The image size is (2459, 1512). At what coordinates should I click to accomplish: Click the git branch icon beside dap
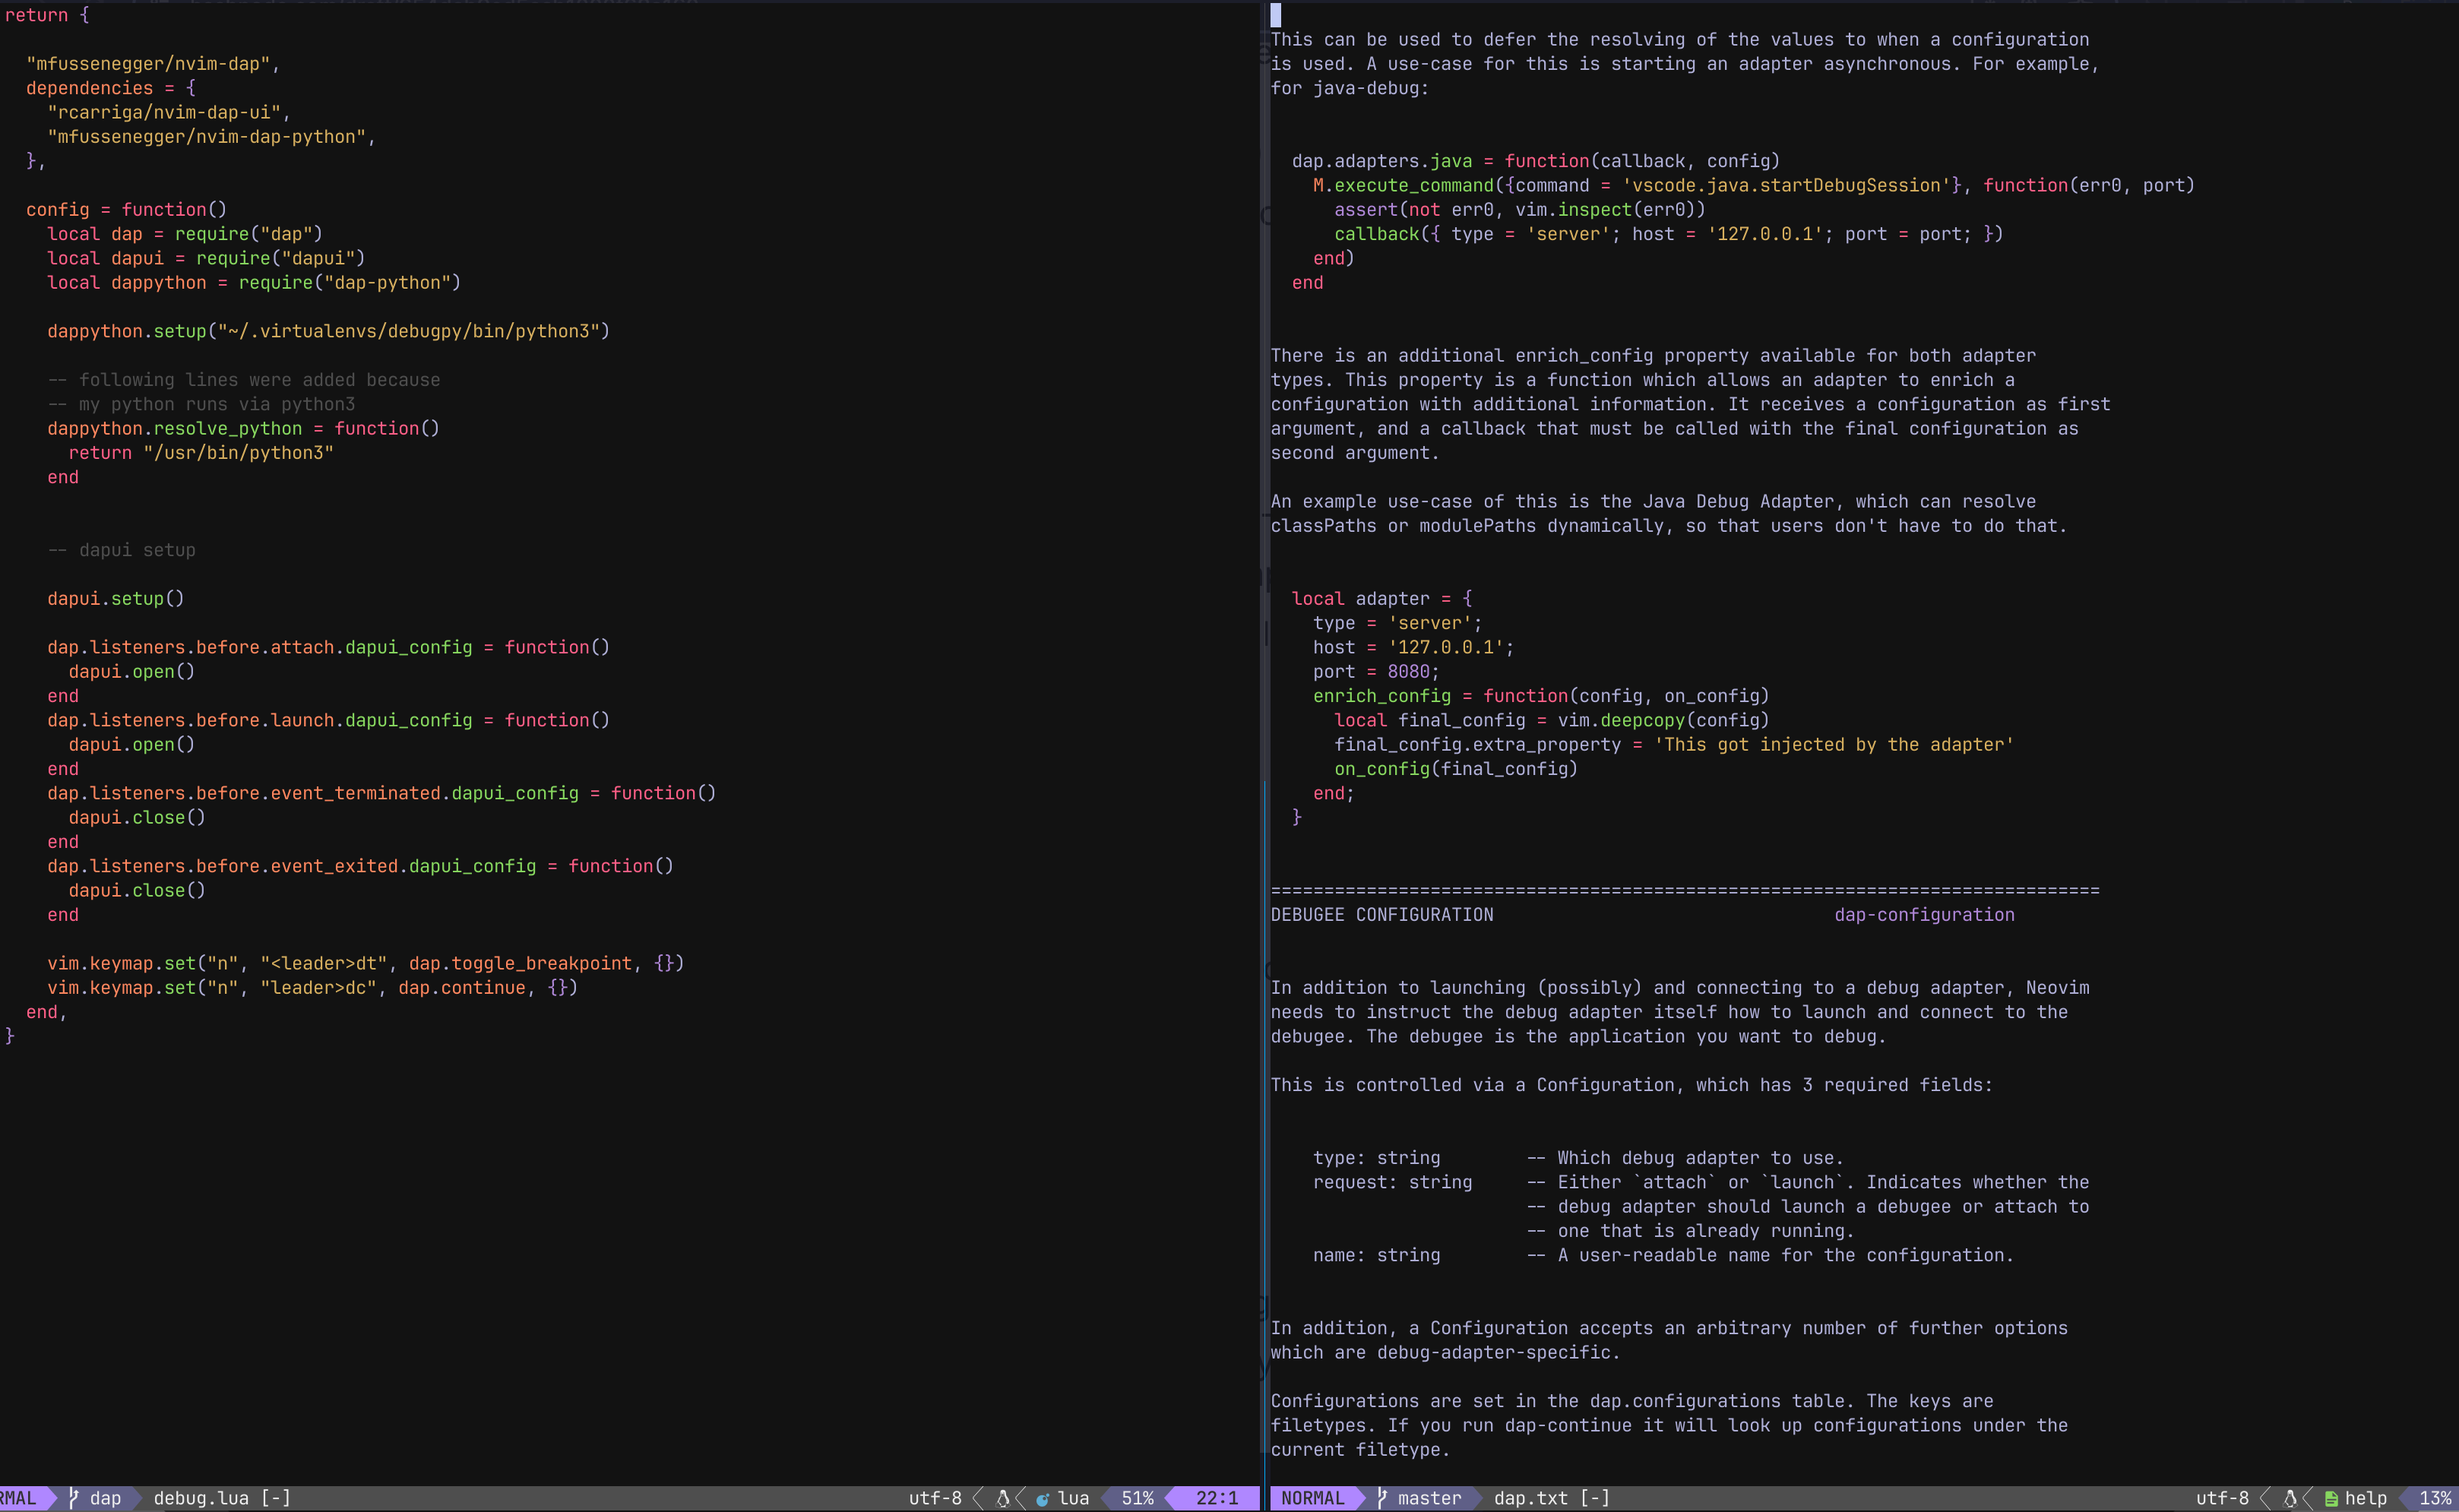coord(74,1498)
